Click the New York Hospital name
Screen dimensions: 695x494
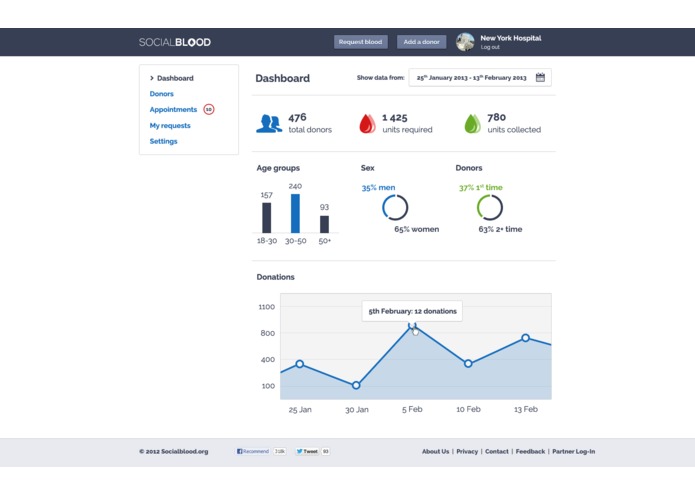point(511,38)
